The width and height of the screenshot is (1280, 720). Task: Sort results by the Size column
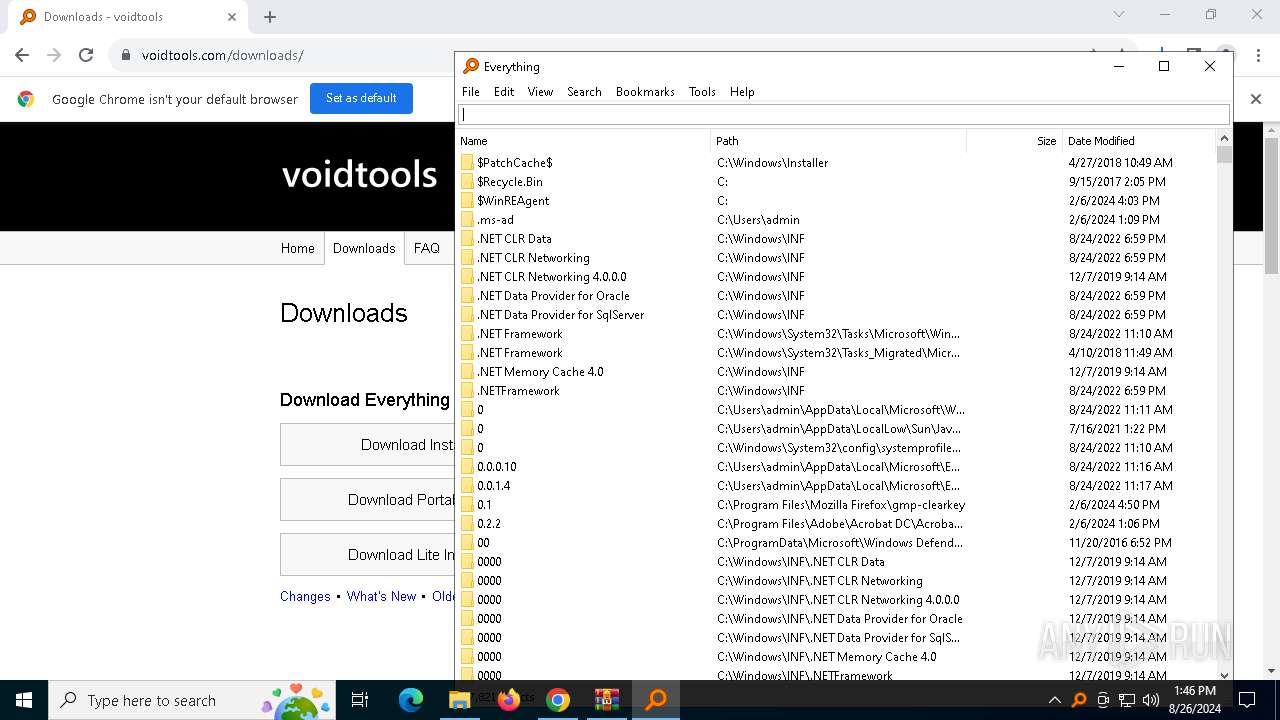tap(1013, 141)
